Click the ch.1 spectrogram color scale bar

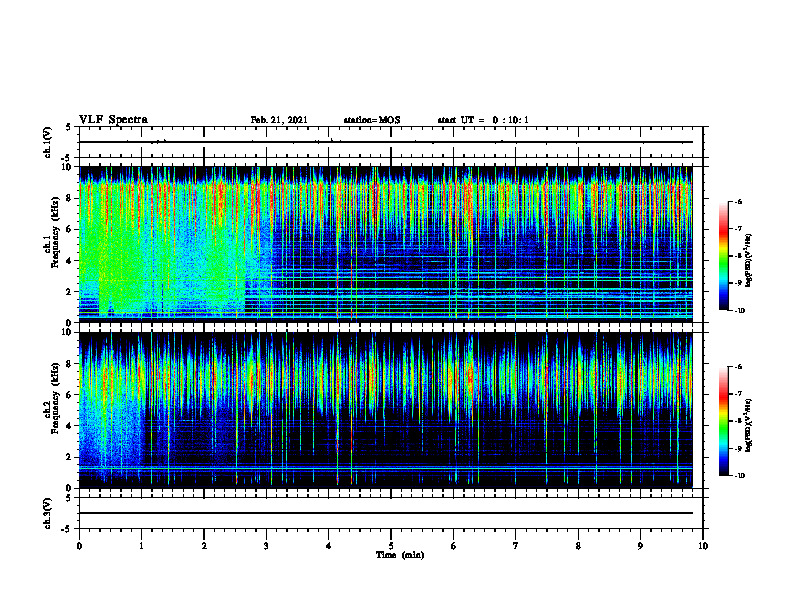tap(723, 256)
